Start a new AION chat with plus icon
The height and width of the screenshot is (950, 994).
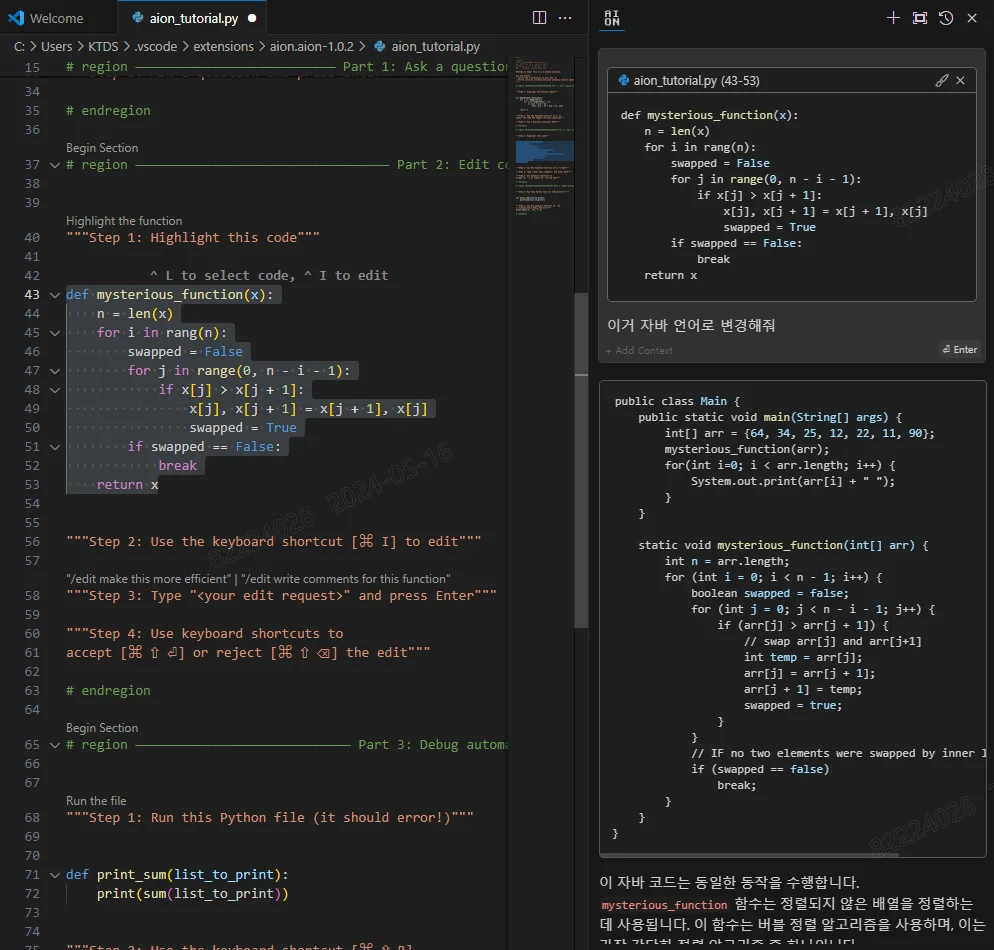pyautogui.click(x=893, y=18)
